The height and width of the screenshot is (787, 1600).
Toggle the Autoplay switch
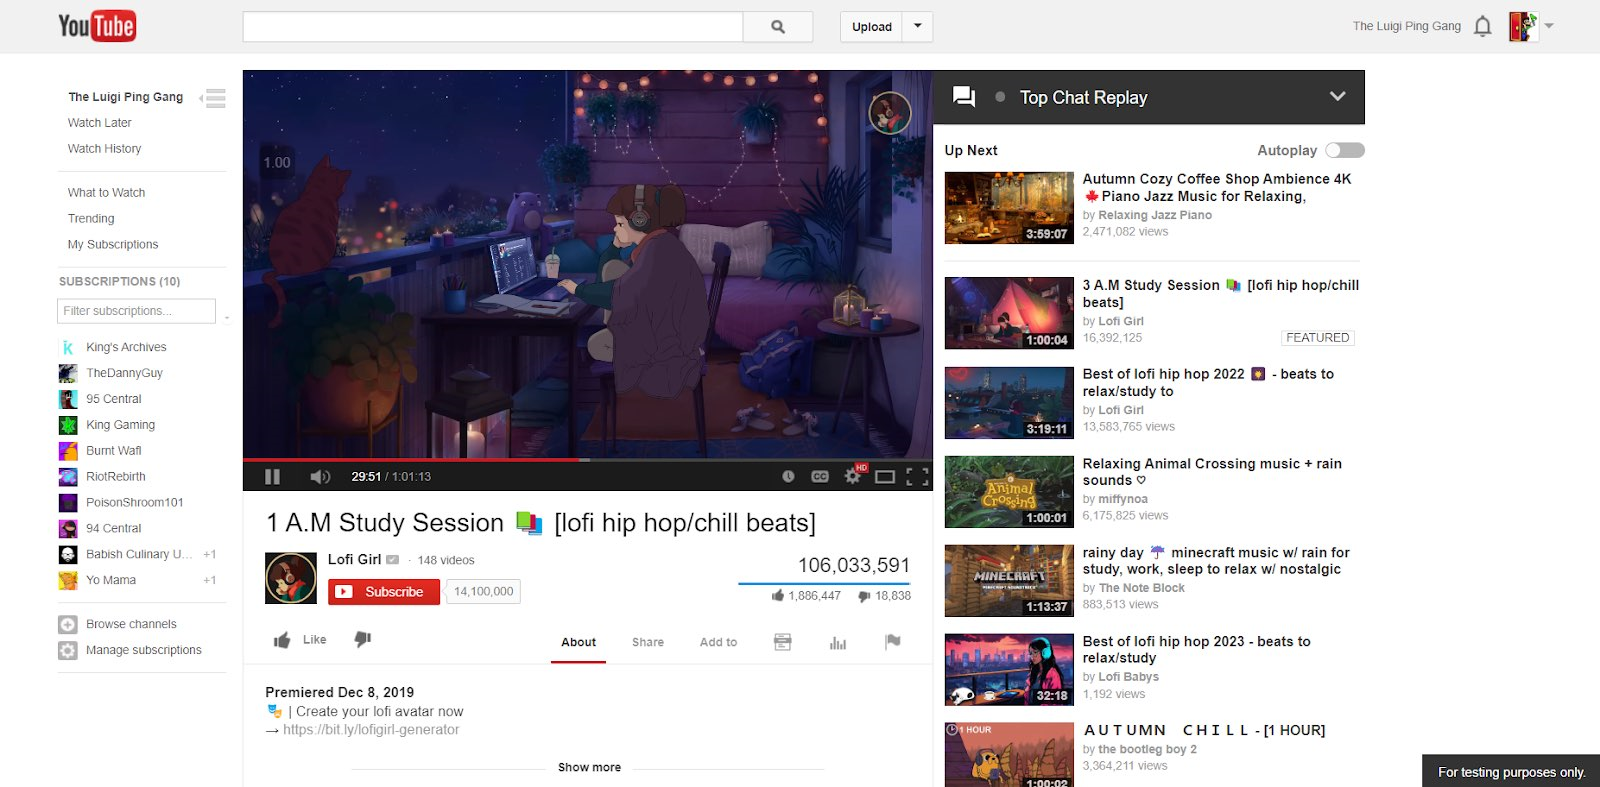coord(1345,150)
